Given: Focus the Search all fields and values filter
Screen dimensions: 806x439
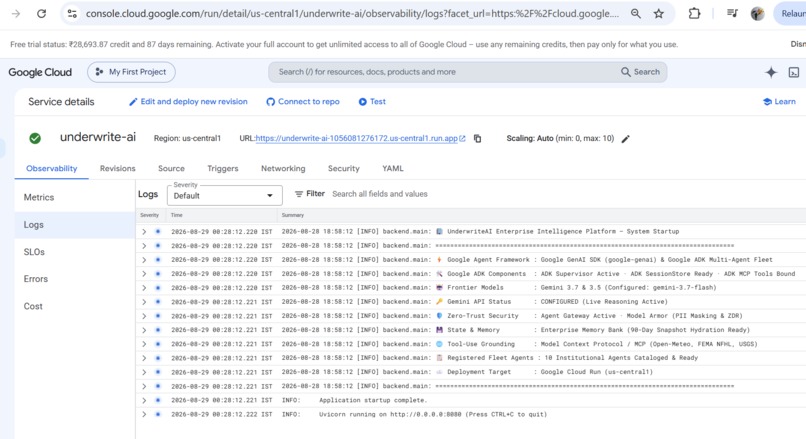Looking at the screenshot, I should (380, 194).
